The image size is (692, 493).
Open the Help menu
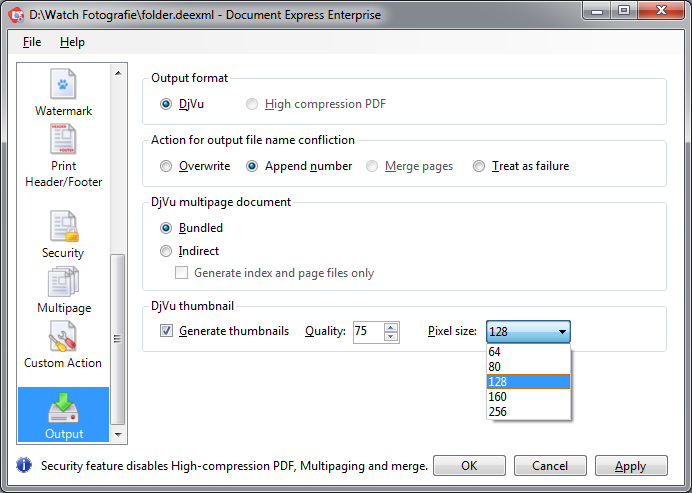[x=72, y=42]
